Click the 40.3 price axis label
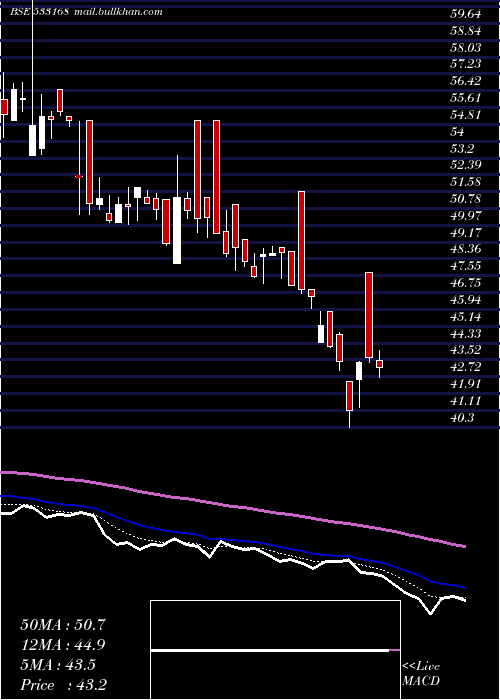Image resolution: width=500 pixels, height=700 pixels. click(x=463, y=418)
